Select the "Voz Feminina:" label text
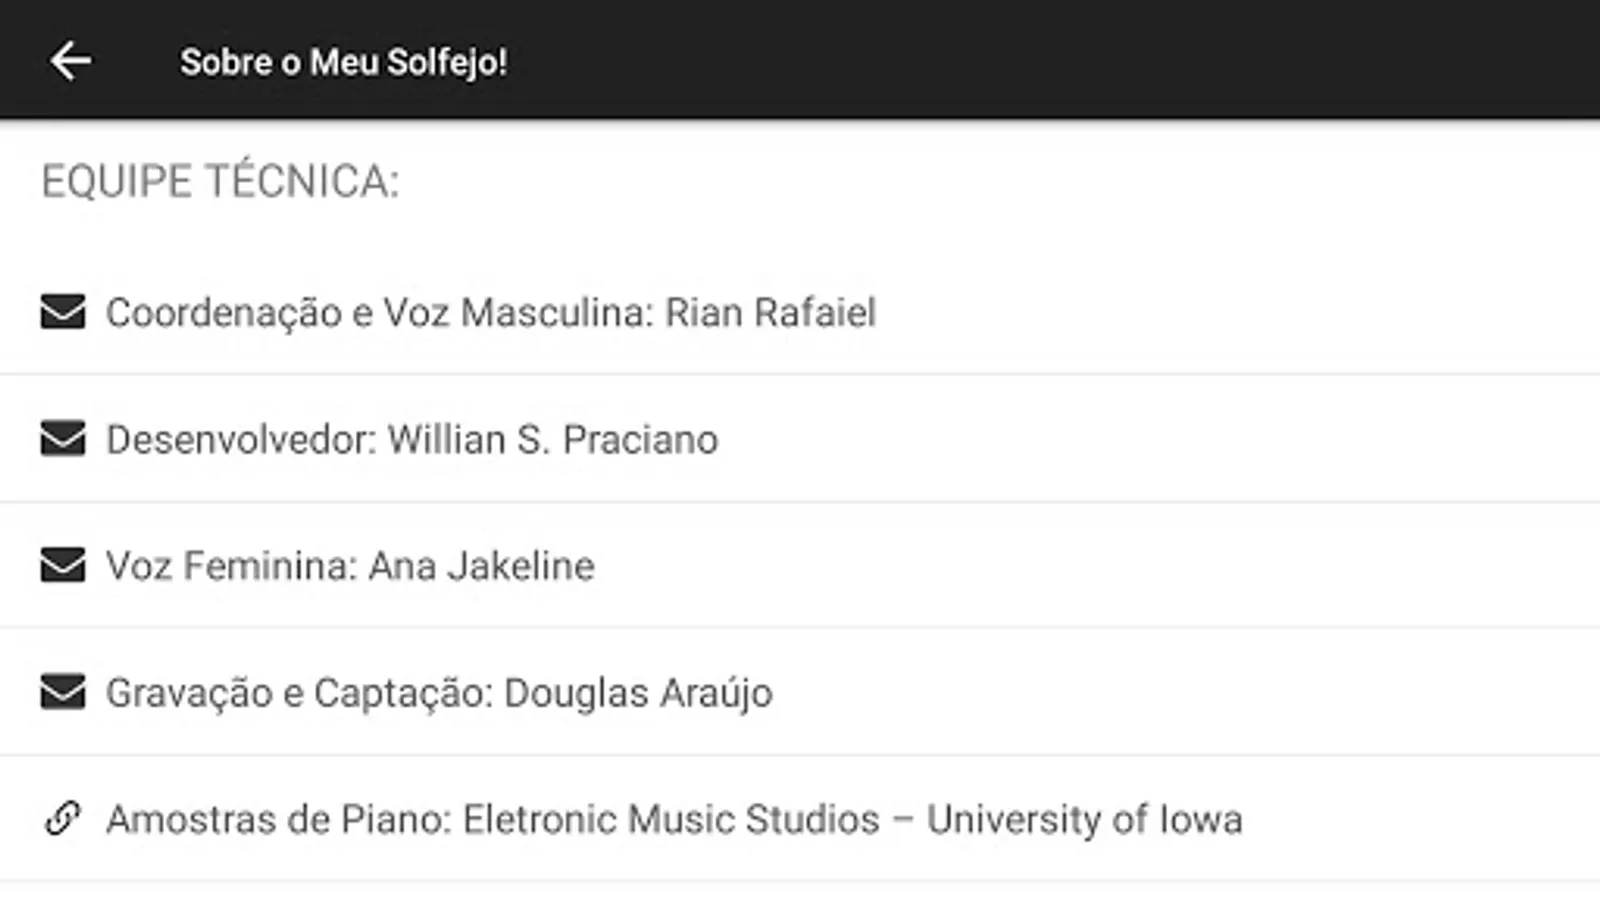 point(231,566)
